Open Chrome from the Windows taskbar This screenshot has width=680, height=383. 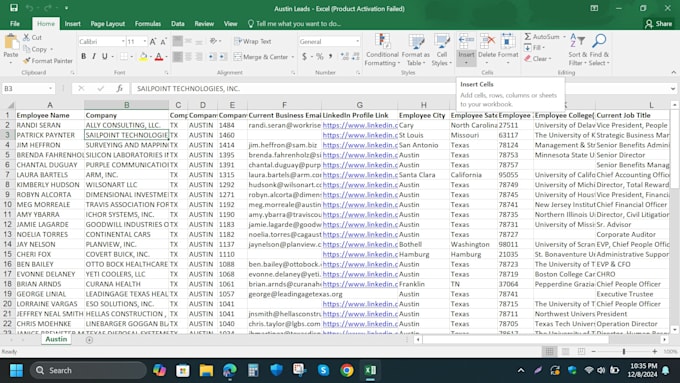tap(347, 370)
